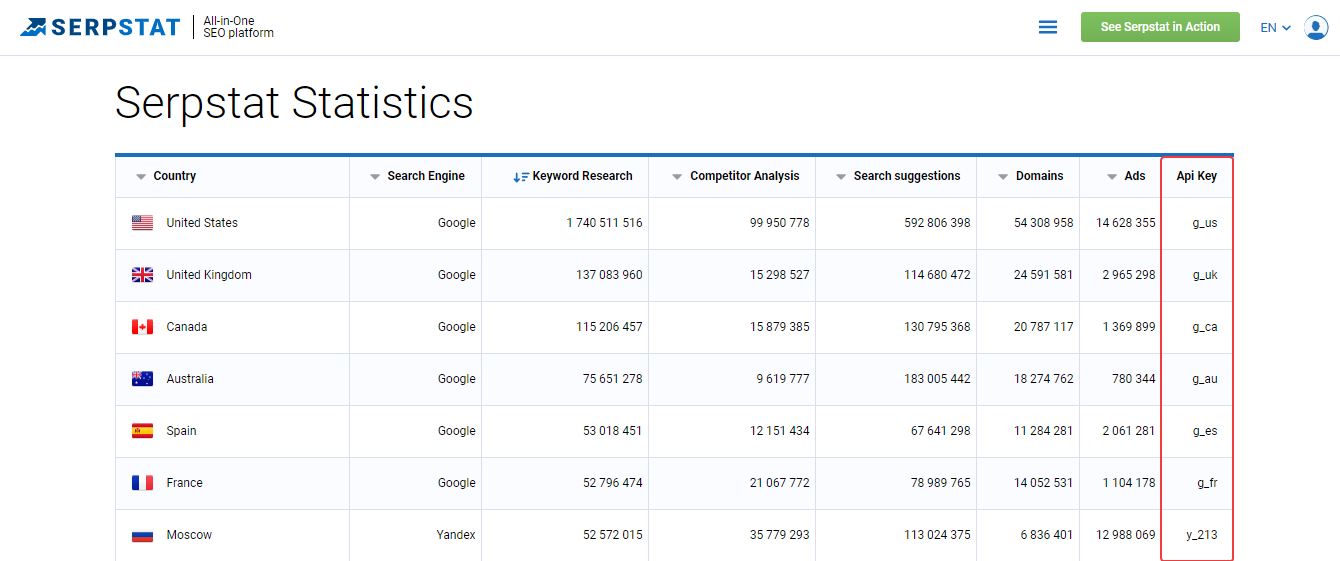The image size is (1340, 561).
Task: Click the active sort icon on Keyword Research
Action: point(520,177)
